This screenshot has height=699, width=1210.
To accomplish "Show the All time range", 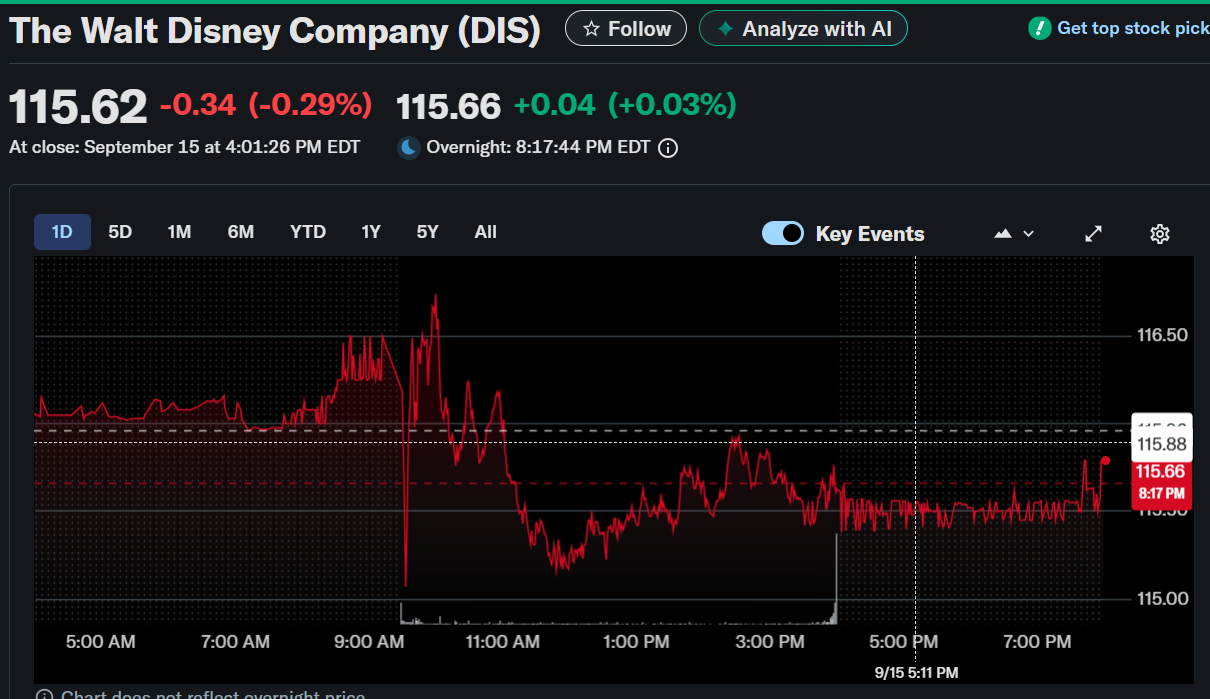I will click(x=486, y=232).
